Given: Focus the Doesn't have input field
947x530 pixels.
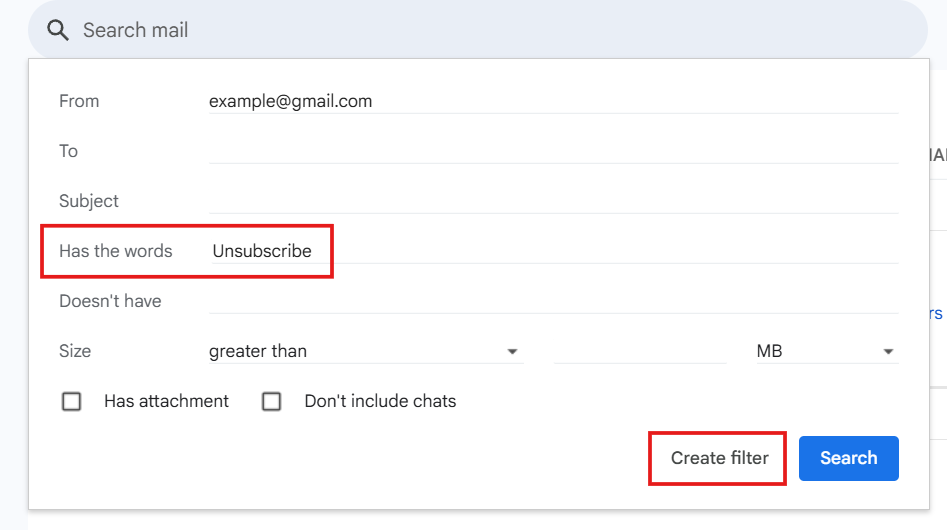Looking at the screenshot, I should 552,301.
